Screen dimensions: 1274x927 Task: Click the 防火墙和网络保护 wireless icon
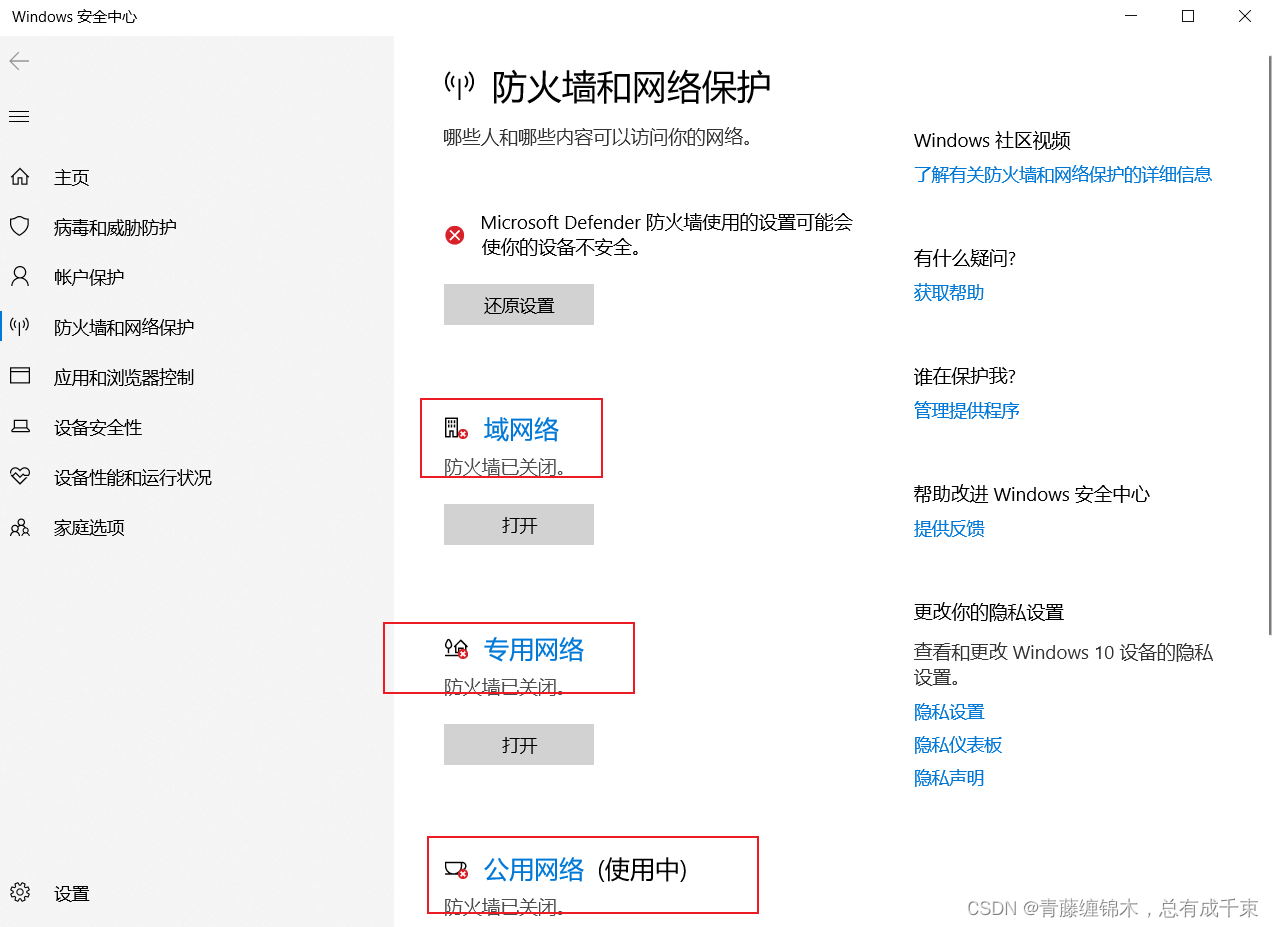[x=20, y=326]
